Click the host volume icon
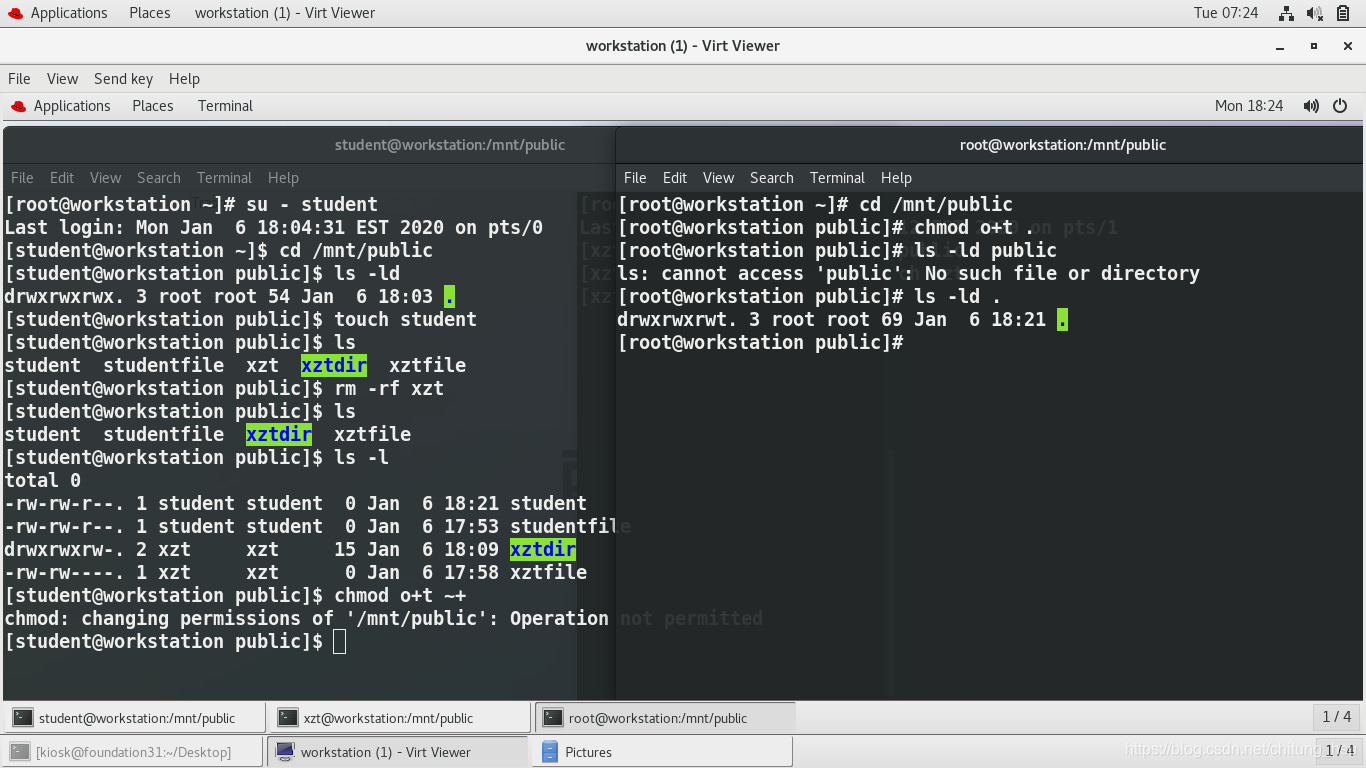The width and height of the screenshot is (1366, 768). [x=1315, y=13]
